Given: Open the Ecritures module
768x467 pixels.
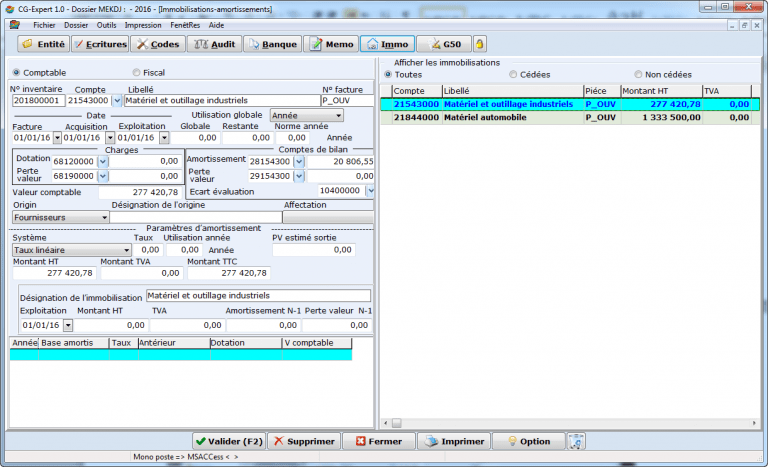Looking at the screenshot, I should tap(100, 44).
